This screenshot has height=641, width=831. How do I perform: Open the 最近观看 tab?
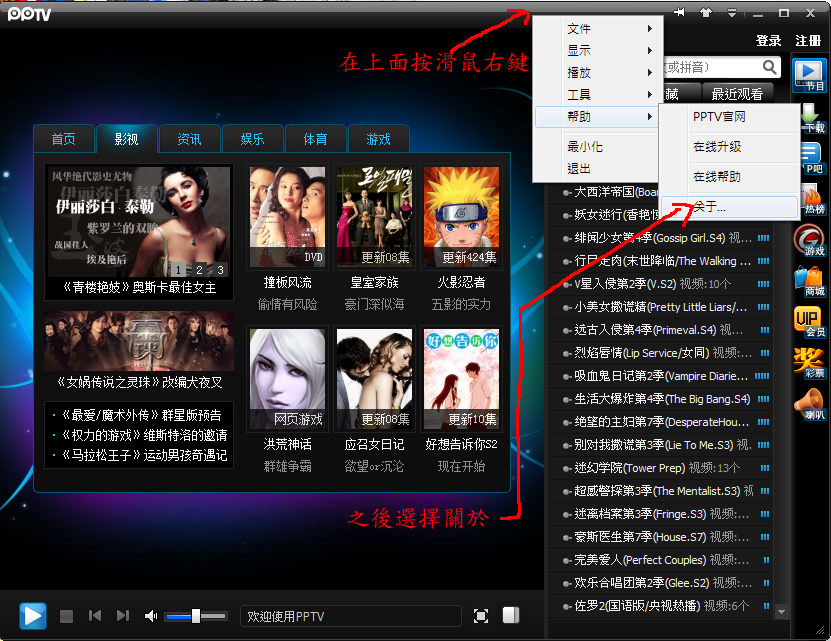[x=737, y=94]
